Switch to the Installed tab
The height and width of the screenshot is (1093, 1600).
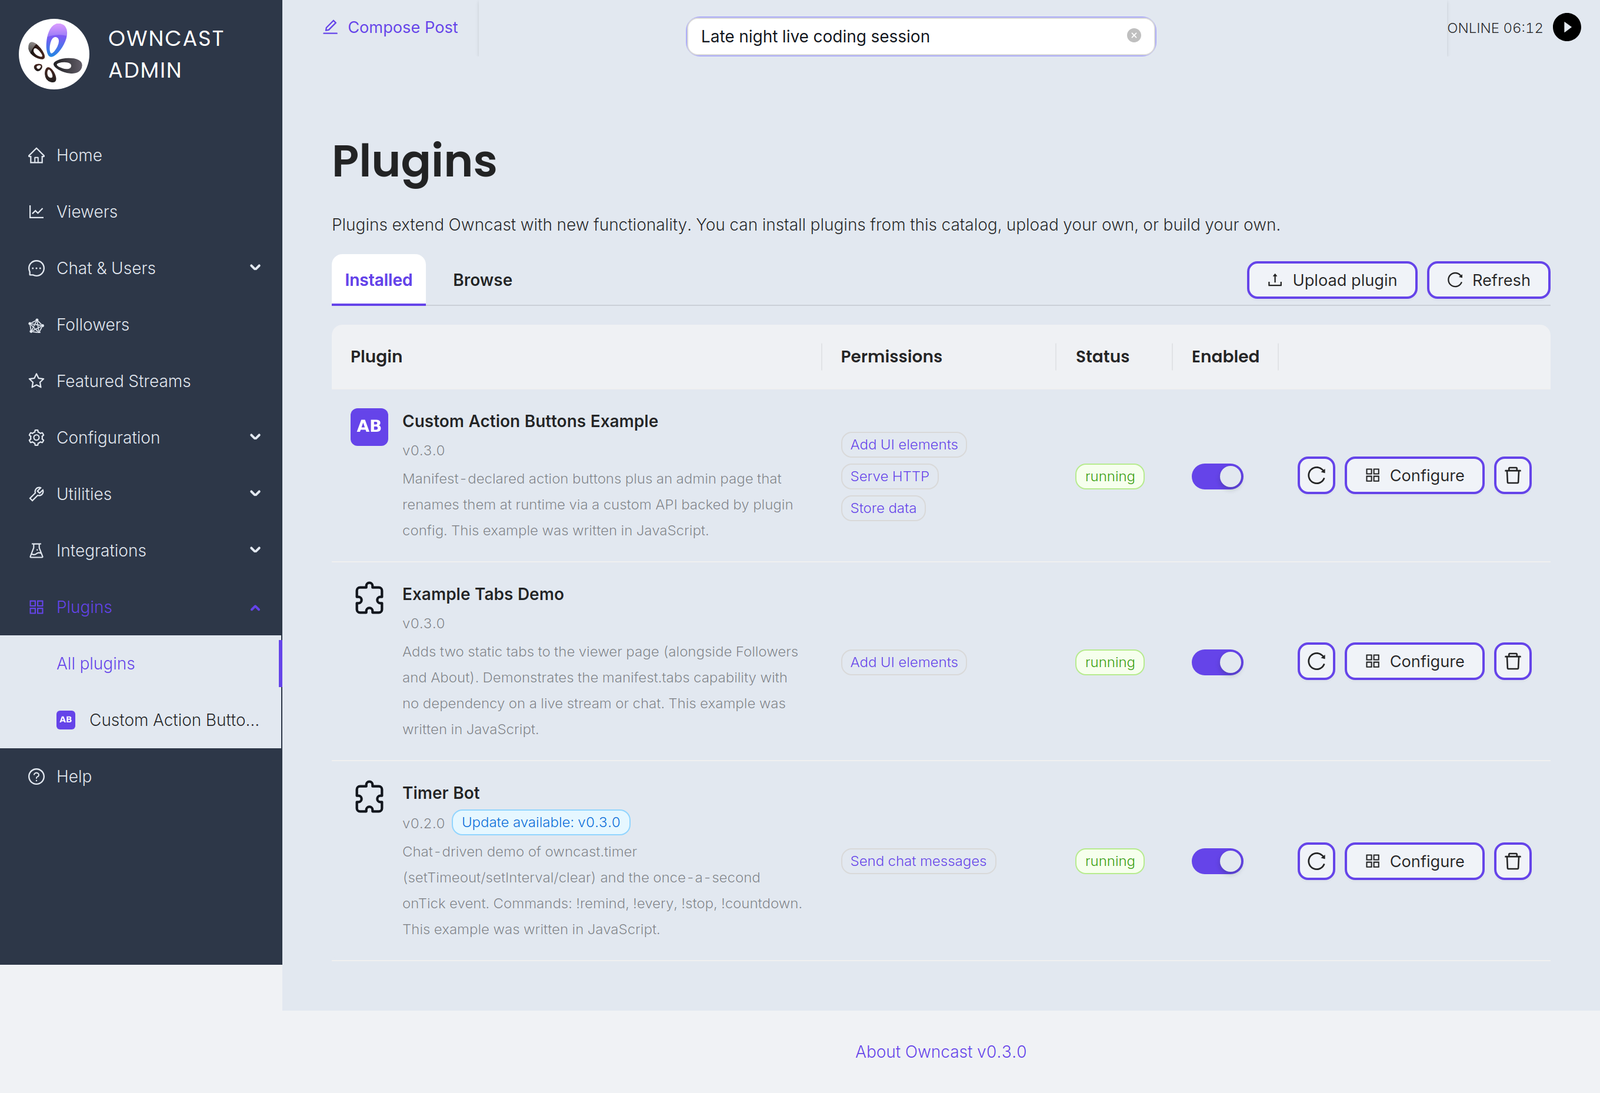(x=379, y=280)
